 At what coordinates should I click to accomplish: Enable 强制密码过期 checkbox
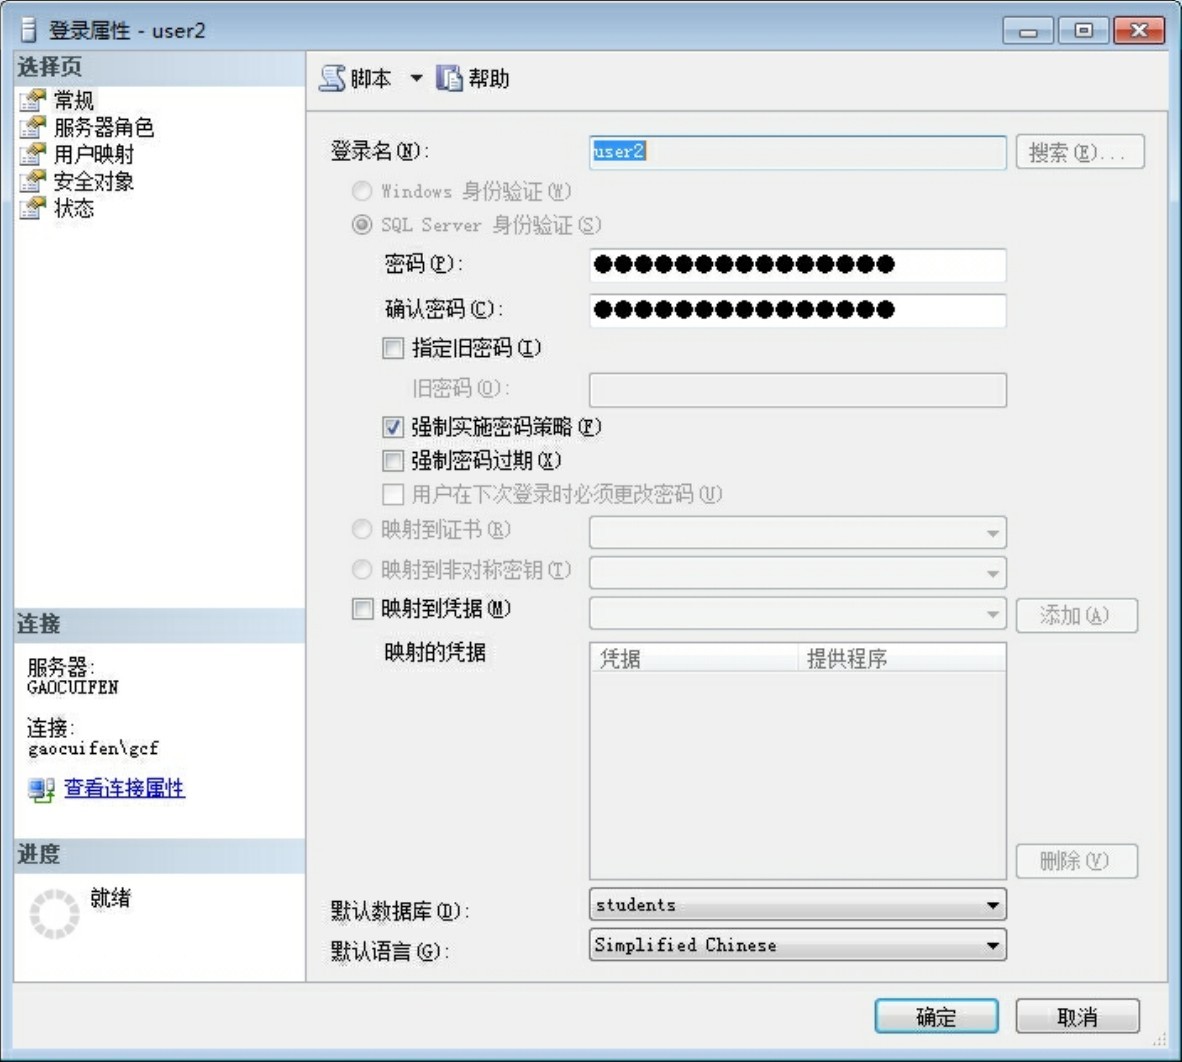click(393, 461)
